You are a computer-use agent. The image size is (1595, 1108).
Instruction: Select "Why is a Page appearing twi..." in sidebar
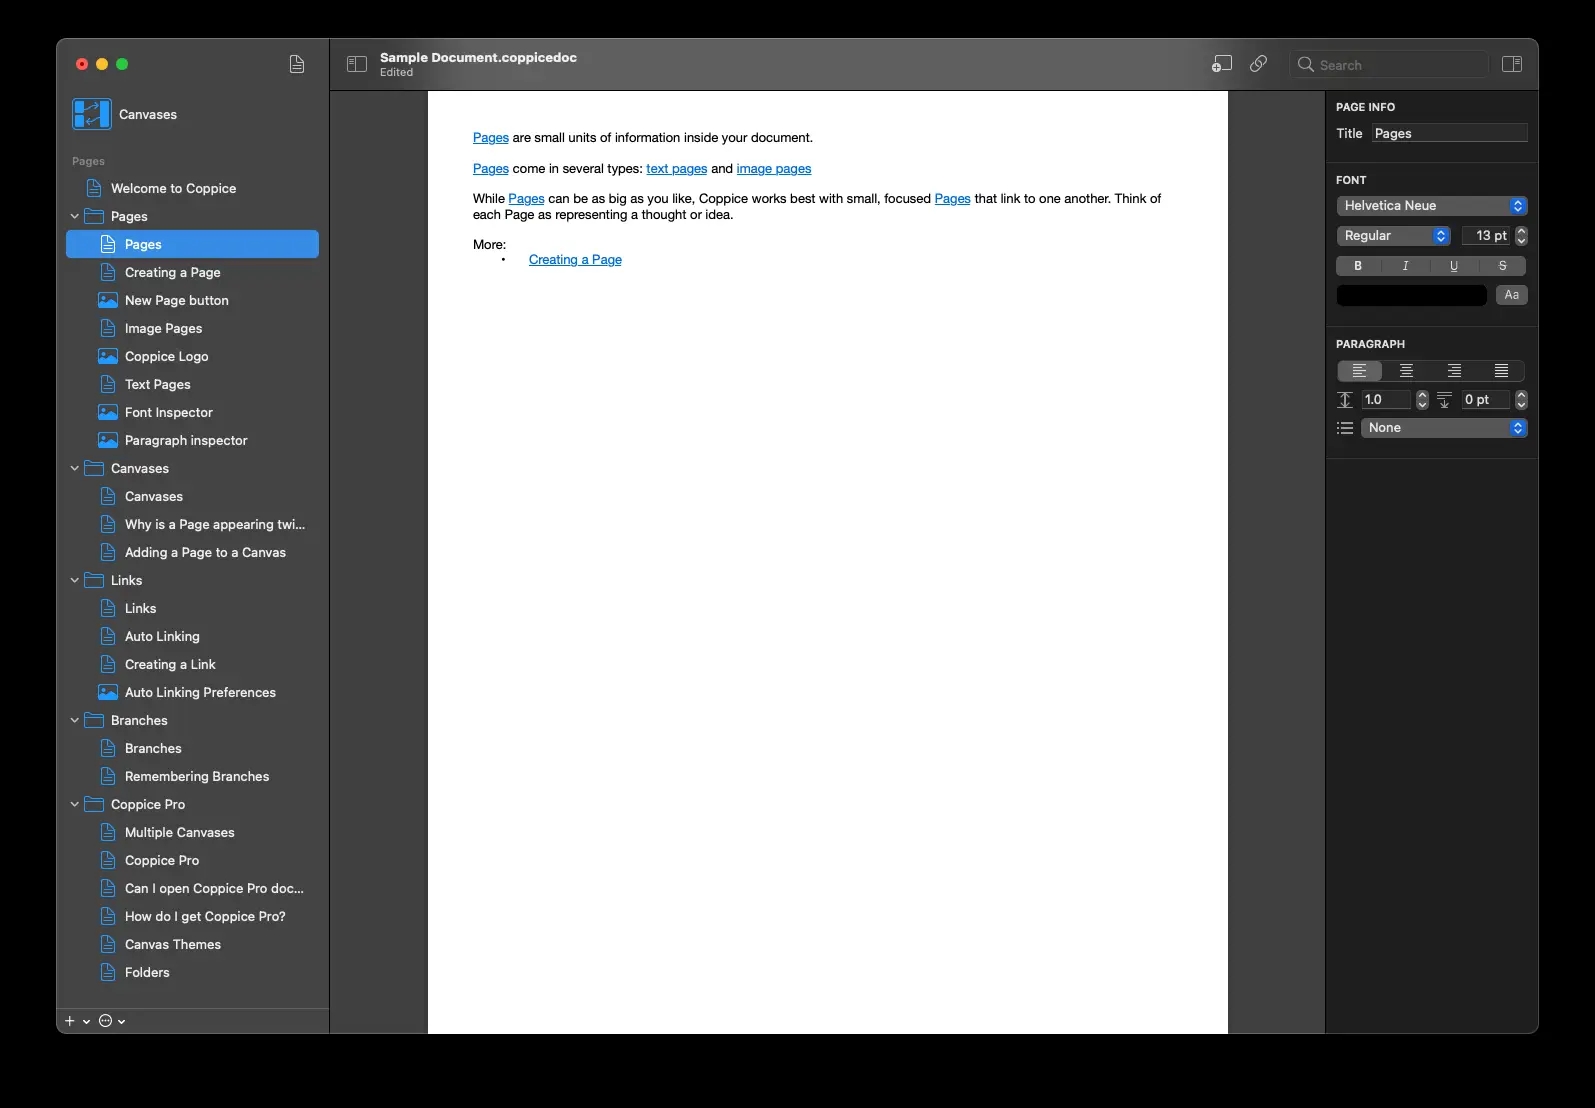coord(192,524)
